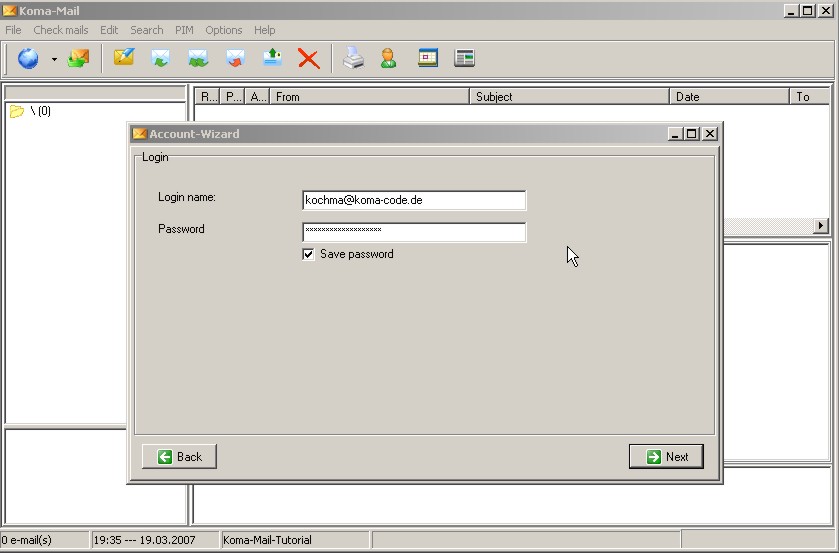Uncheck the Save password checkbox
Viewport: 839px width, 553px height.
[308, 254]
